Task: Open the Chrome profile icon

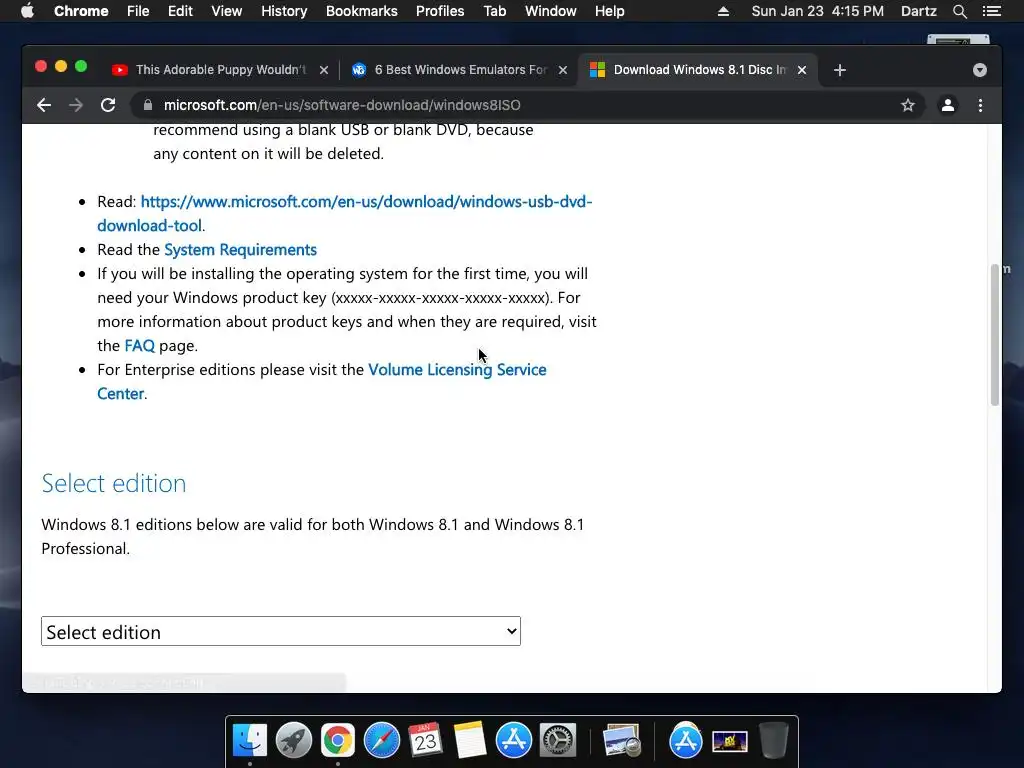Action: (x=948, y=105)
